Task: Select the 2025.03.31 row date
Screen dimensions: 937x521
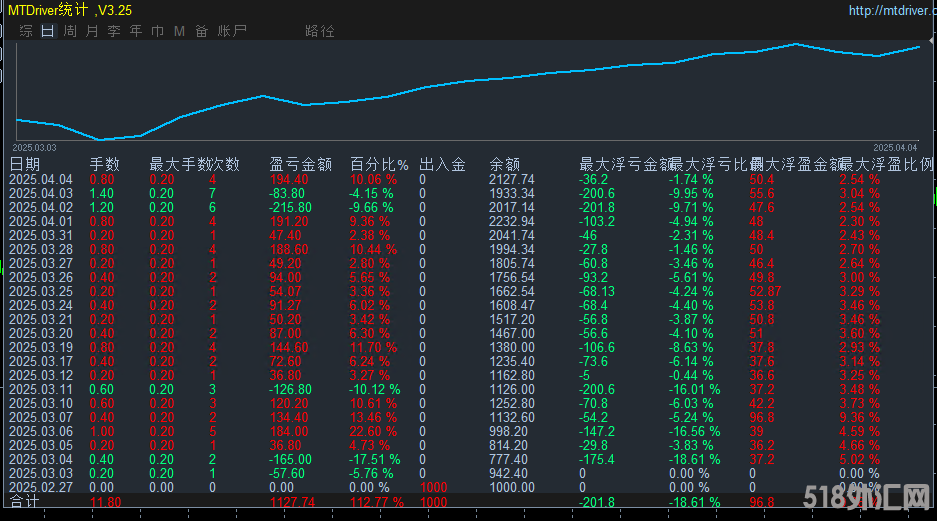Action: pyautogui.click(x=41, y=235)
